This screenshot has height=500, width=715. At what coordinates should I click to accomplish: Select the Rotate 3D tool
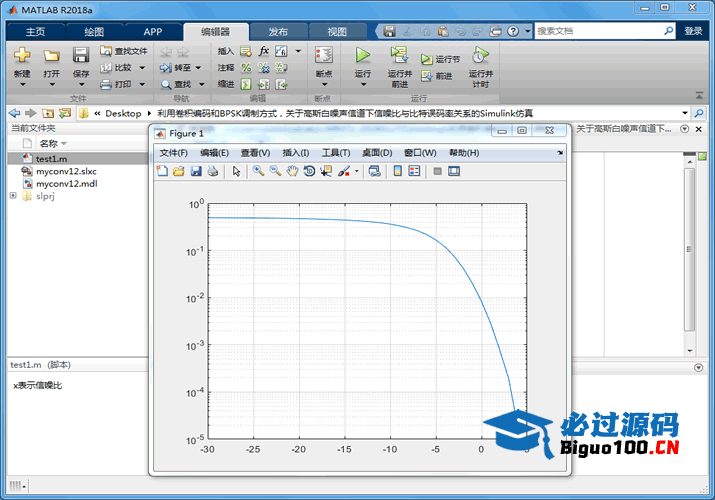pos(309,171)
